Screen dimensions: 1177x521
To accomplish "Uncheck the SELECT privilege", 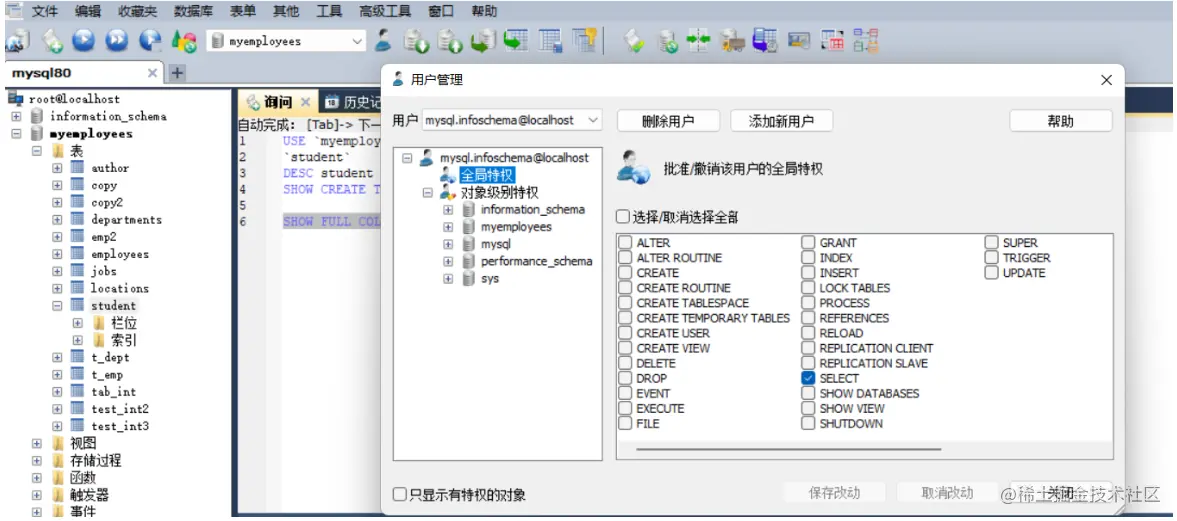I will 808,378.
